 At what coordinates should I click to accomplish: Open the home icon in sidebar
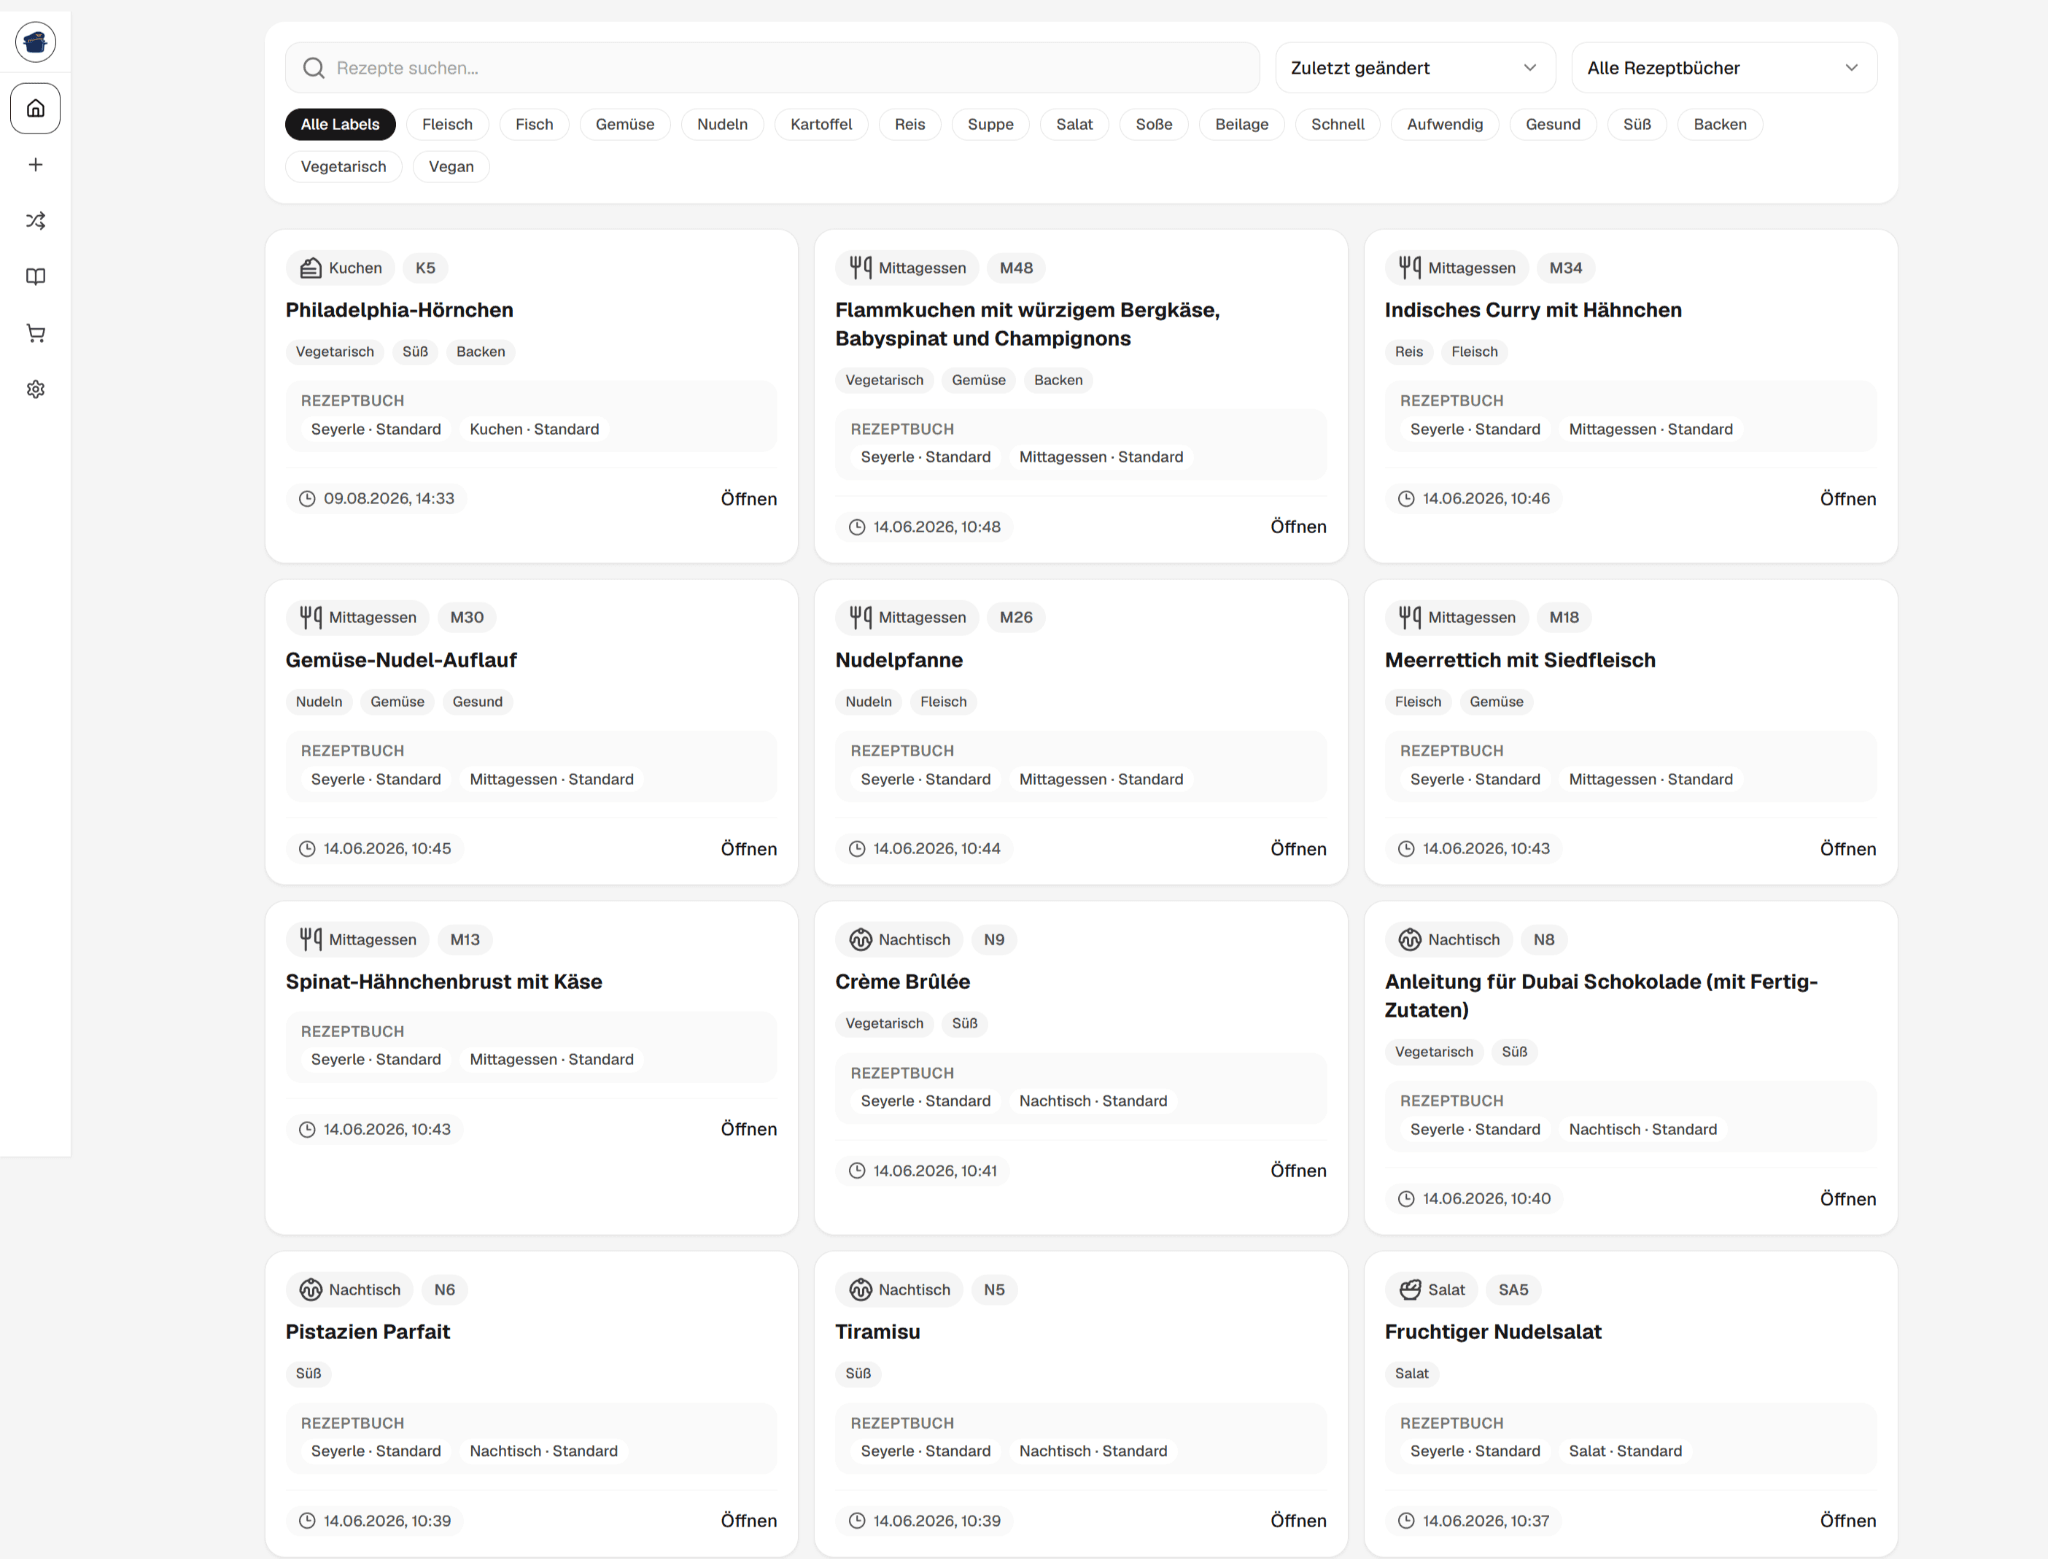(35, 108)
